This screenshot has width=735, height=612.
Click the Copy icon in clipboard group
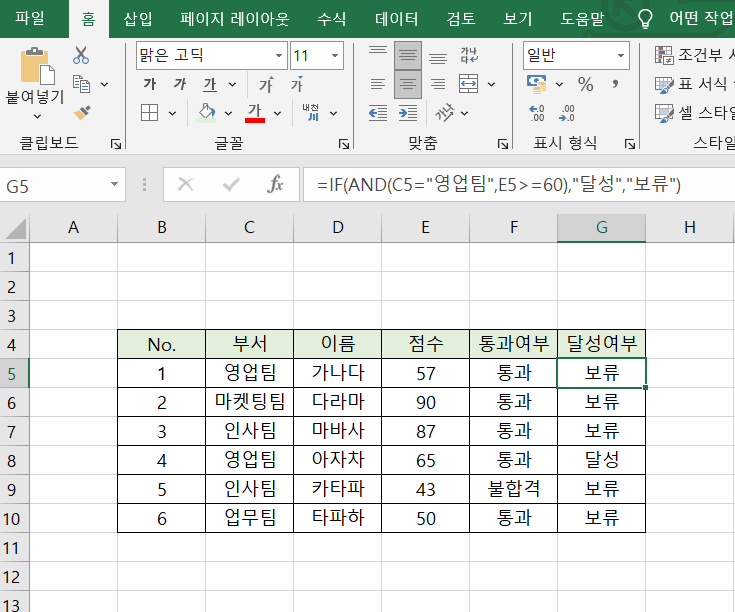[x=81, y=84]
